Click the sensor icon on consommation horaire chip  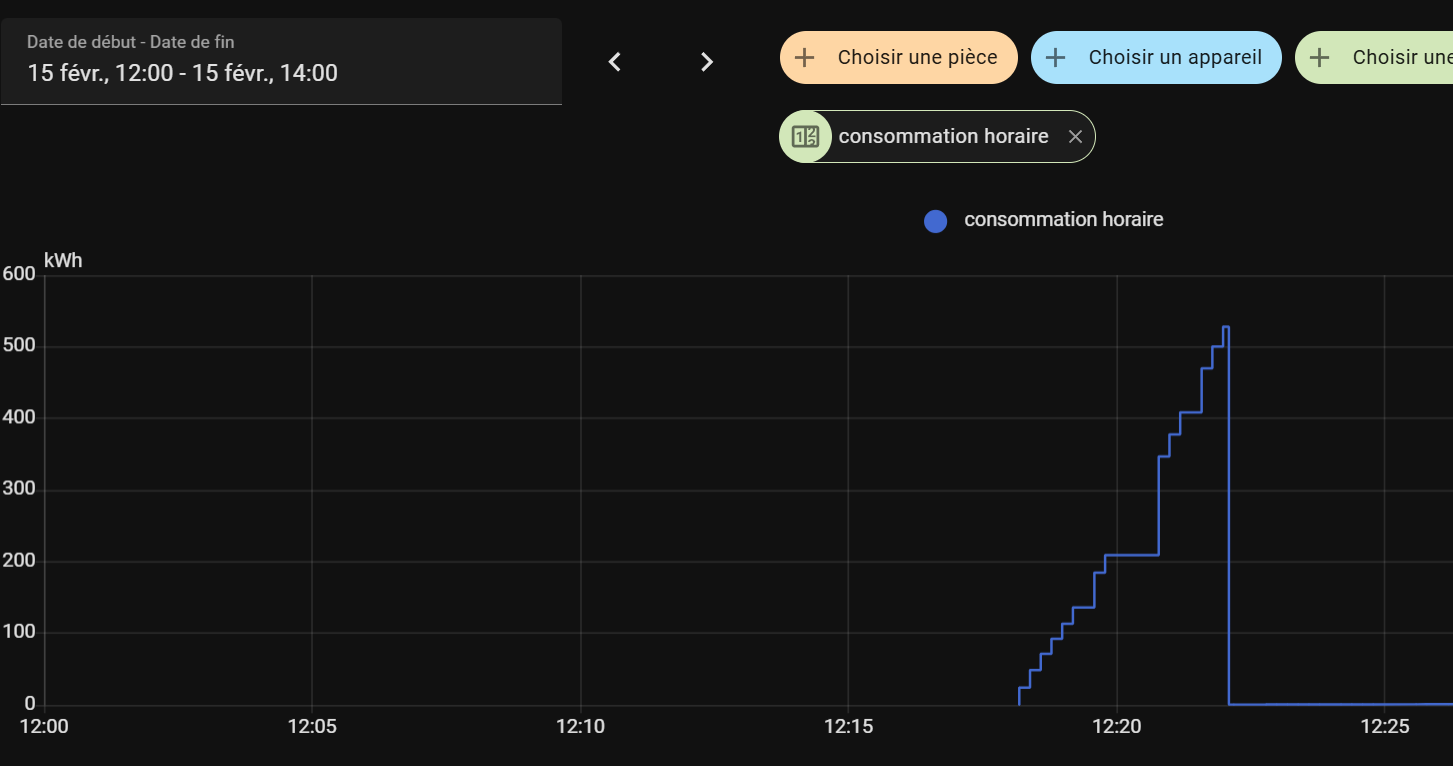(x=805, y=137)
